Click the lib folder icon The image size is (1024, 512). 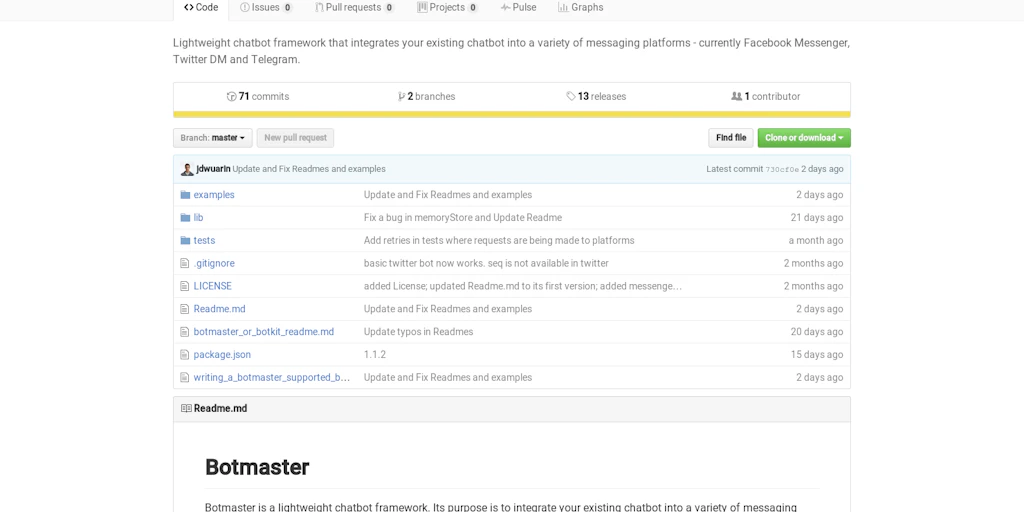click(x=185, y=217)
